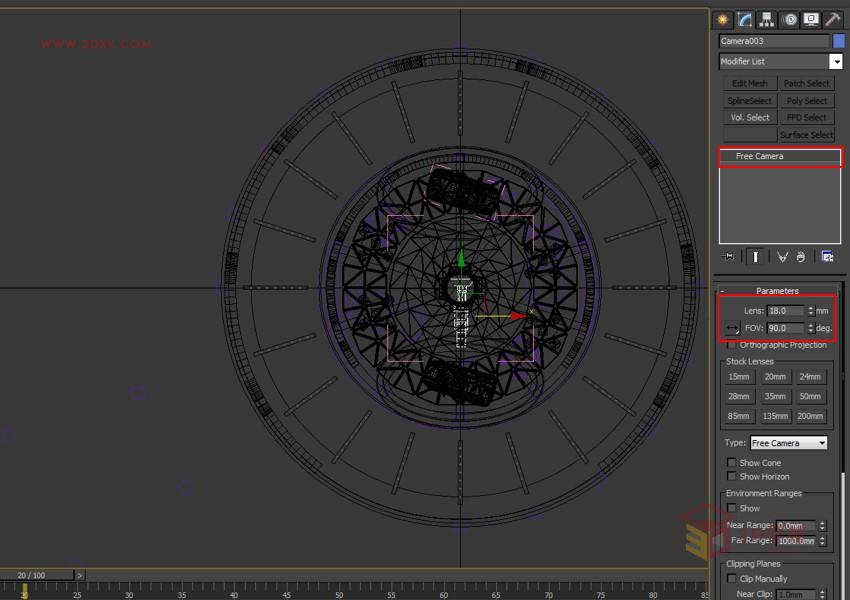The height and width of the screenshot is (600, 850).
Task: Select the Edit Mesh button
Action: click(x=748, y=83)
